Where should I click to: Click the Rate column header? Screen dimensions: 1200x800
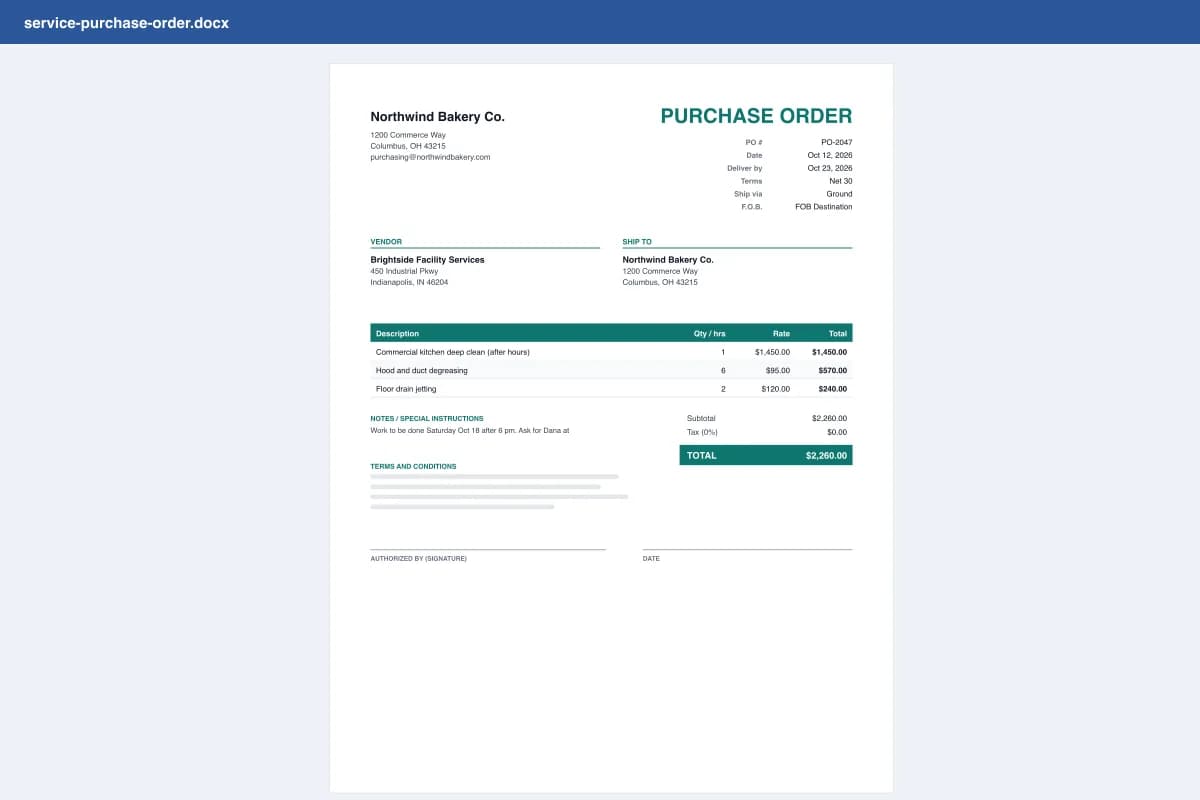coord(781,333)
